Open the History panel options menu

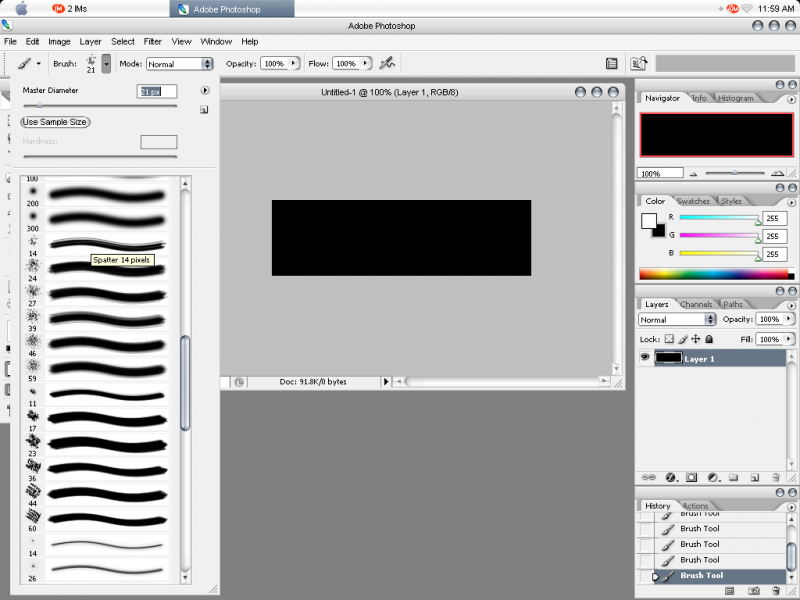[791, 507]
